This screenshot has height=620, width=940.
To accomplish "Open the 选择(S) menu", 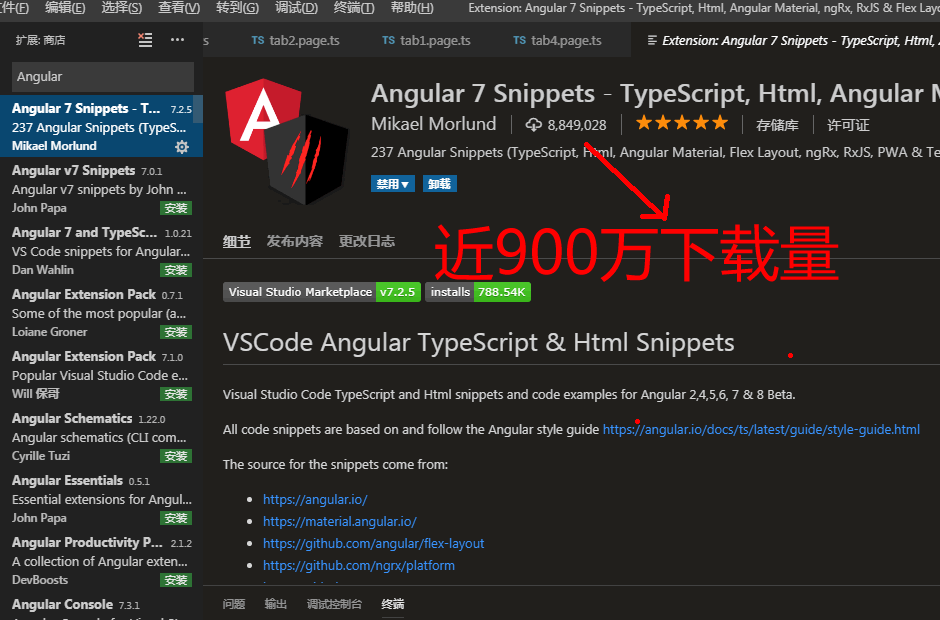I will coord(122,8).
